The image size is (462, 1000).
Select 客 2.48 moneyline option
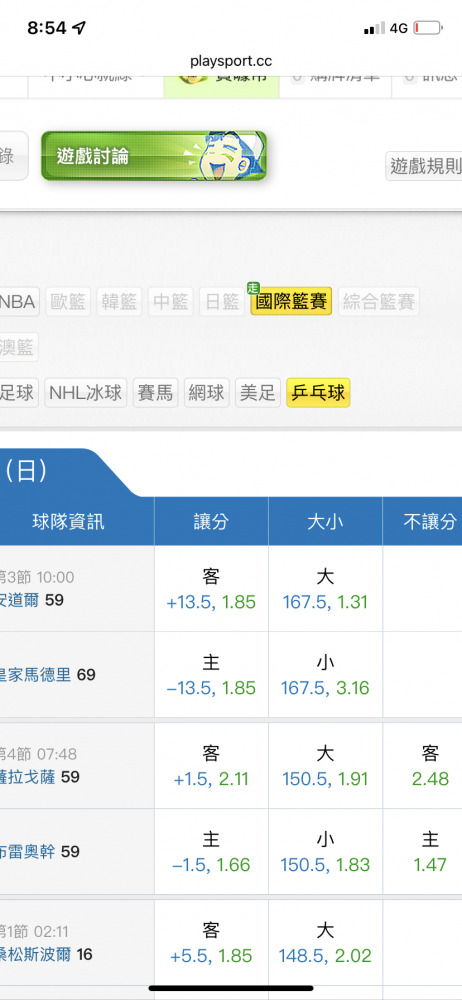click(431, 766)
